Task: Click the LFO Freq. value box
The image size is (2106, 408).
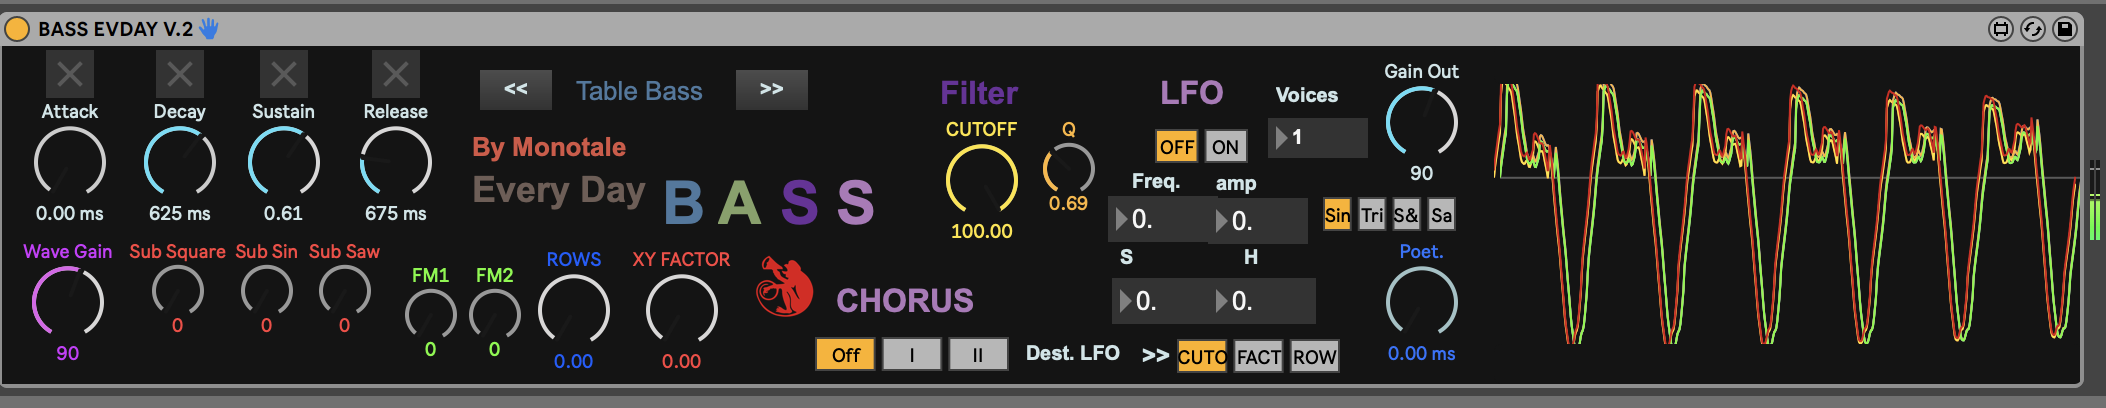Action: point(1158,220)
